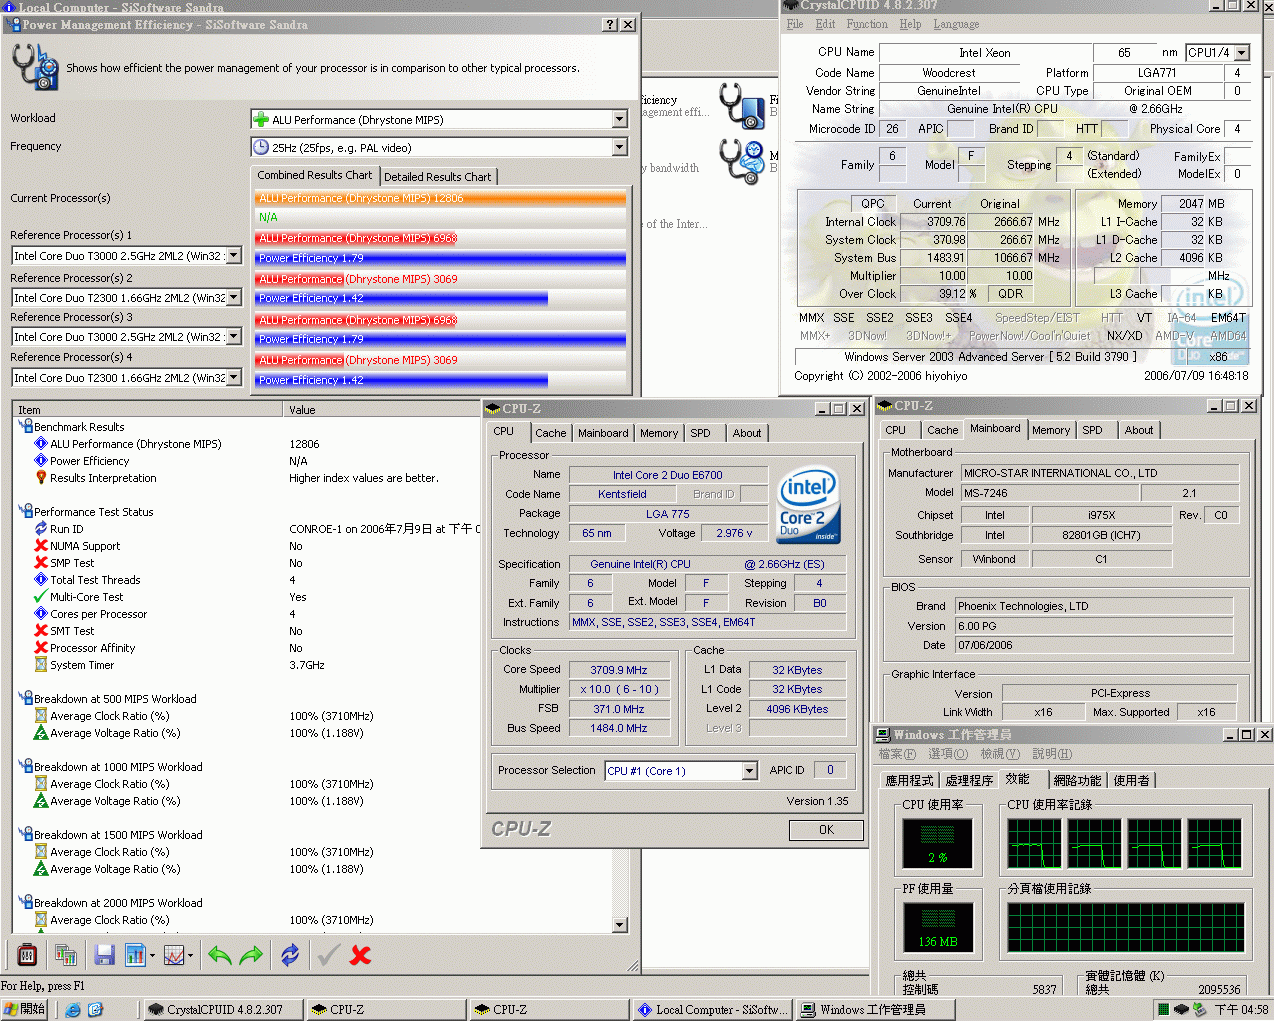Select the Benchmark Results group in the list

pos(79,427)
